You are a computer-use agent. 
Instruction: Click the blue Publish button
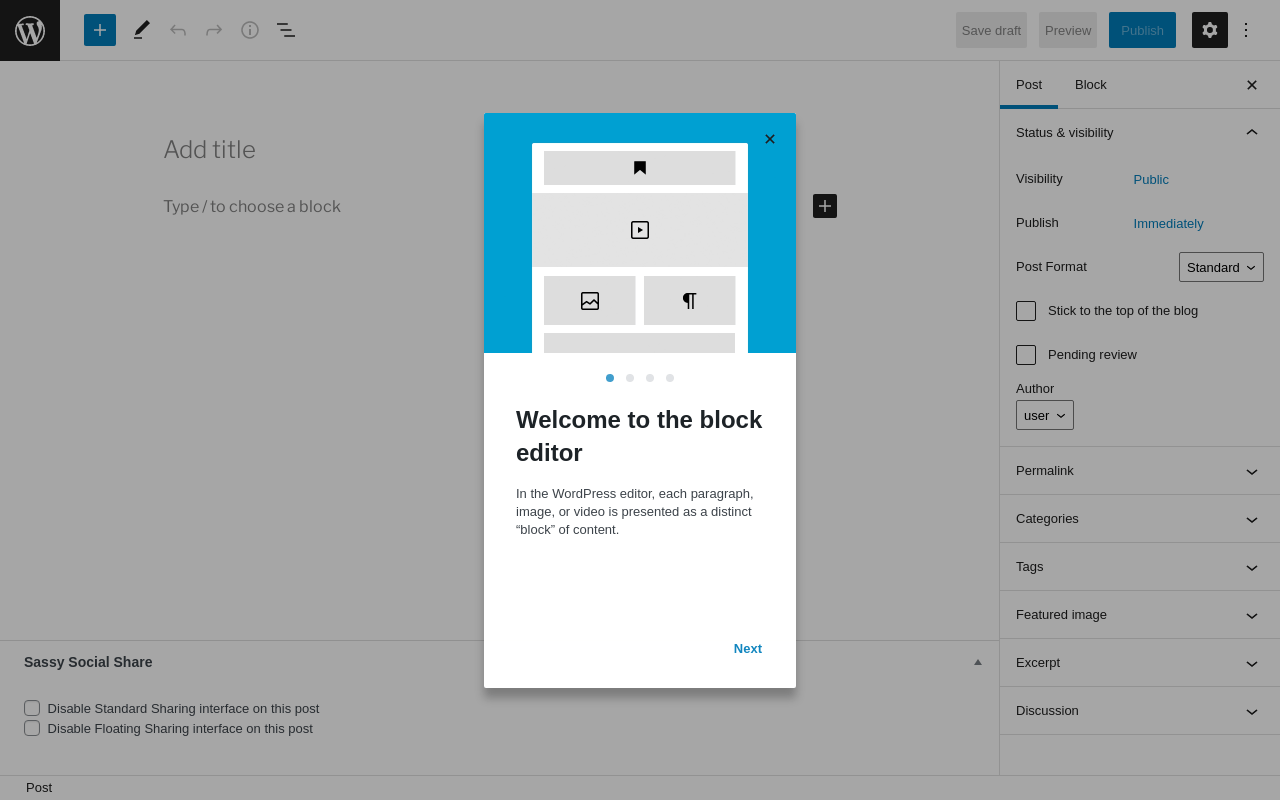(x=1142, y=30)
